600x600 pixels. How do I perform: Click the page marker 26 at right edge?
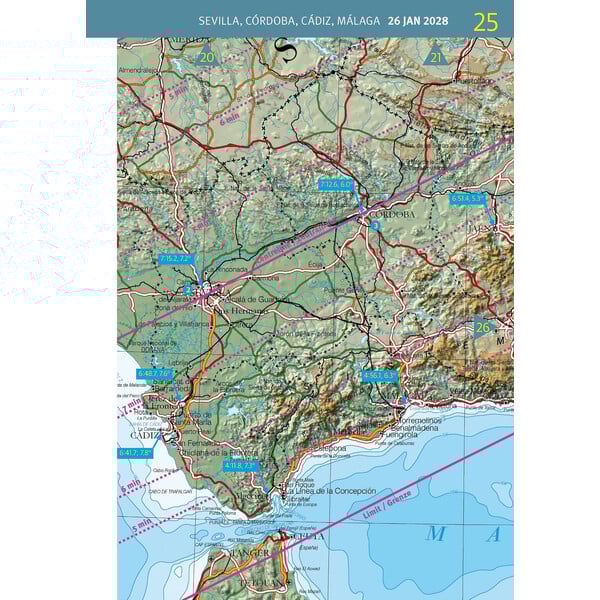tap(483, 327)
